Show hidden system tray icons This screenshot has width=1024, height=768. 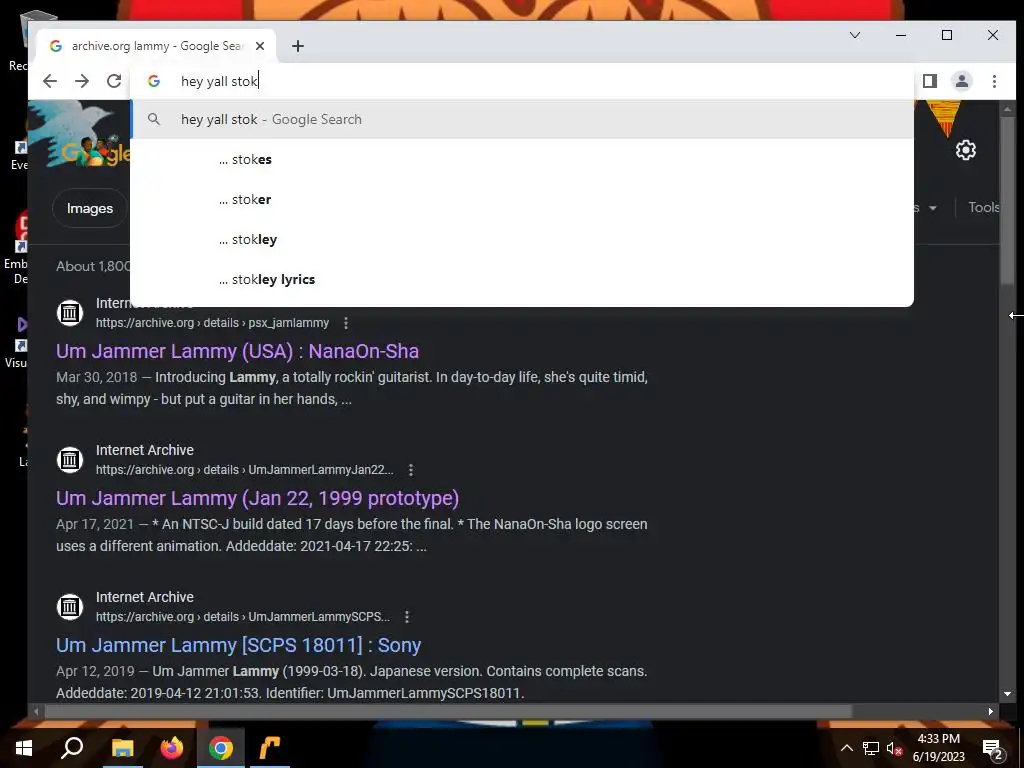(846, 748)
